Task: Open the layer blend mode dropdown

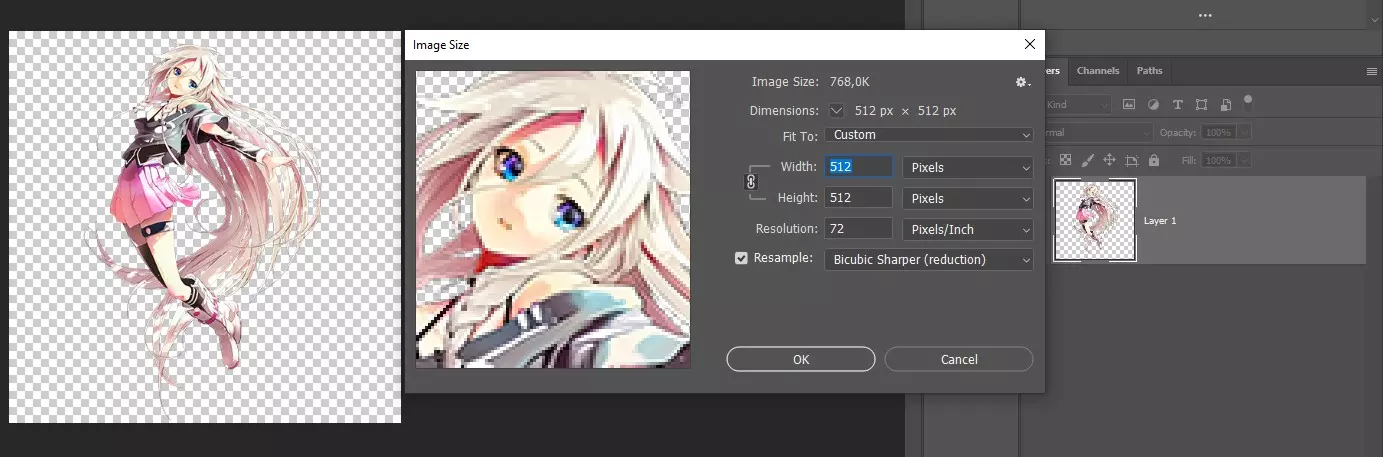Action: pyautogui.click(x=1098, y=132)
